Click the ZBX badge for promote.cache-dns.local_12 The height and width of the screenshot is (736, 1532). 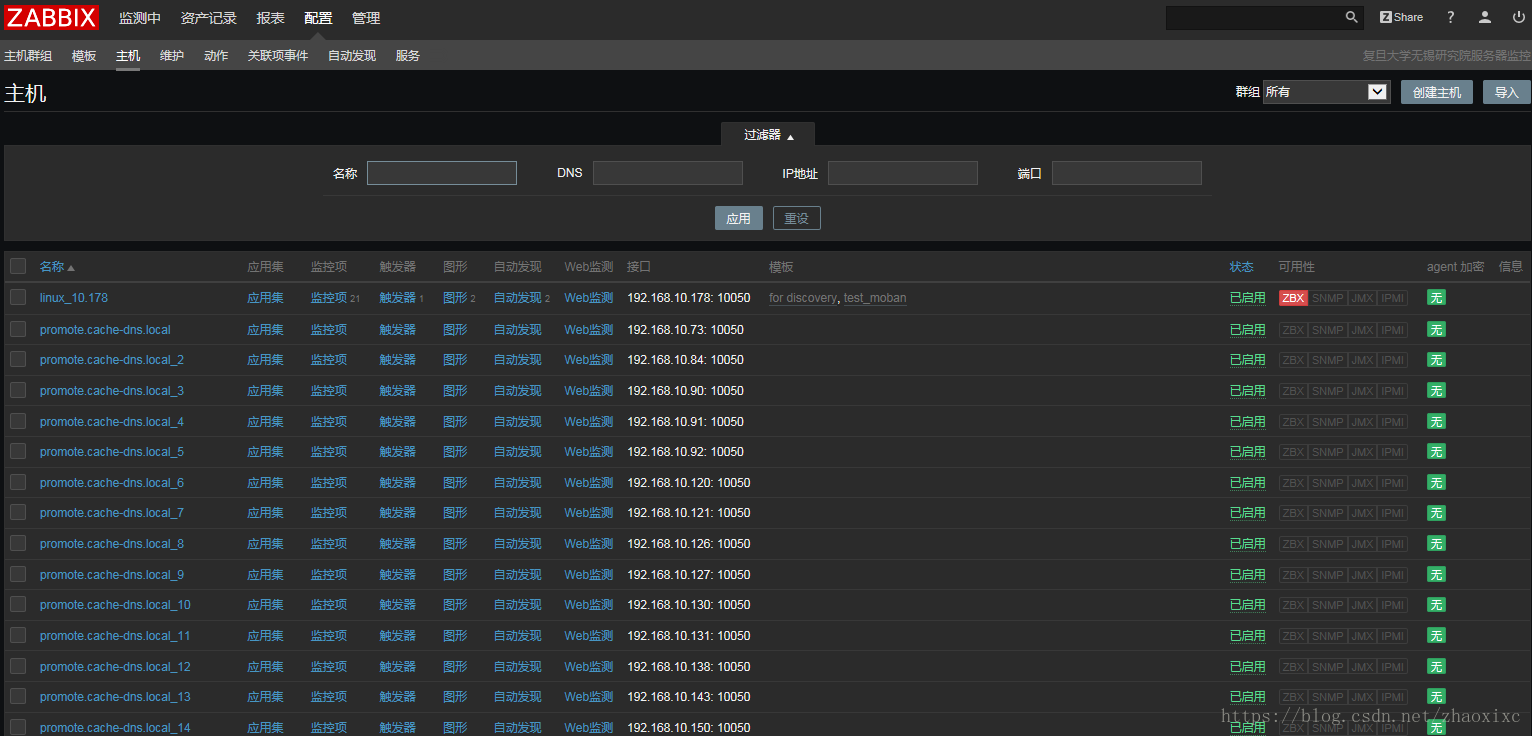[x=1293, y=667]
